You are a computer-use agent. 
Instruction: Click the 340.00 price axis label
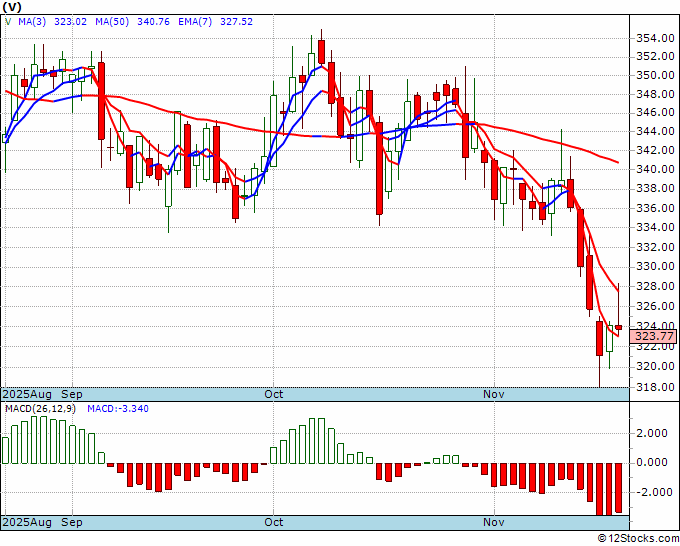tap(655, 170)
